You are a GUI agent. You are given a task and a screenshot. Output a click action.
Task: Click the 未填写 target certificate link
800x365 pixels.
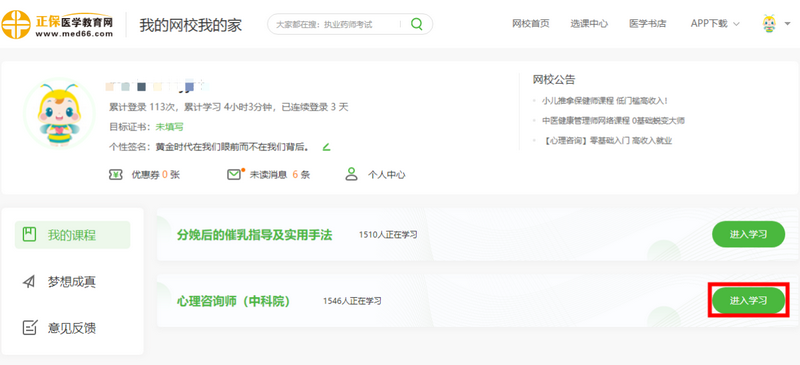169,127
